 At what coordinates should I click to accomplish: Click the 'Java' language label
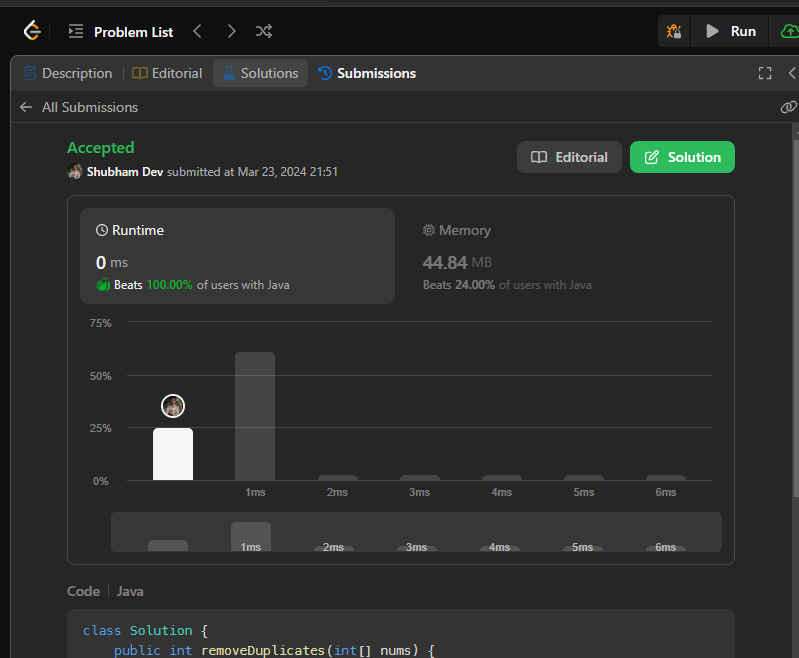(x=130, y=591)
